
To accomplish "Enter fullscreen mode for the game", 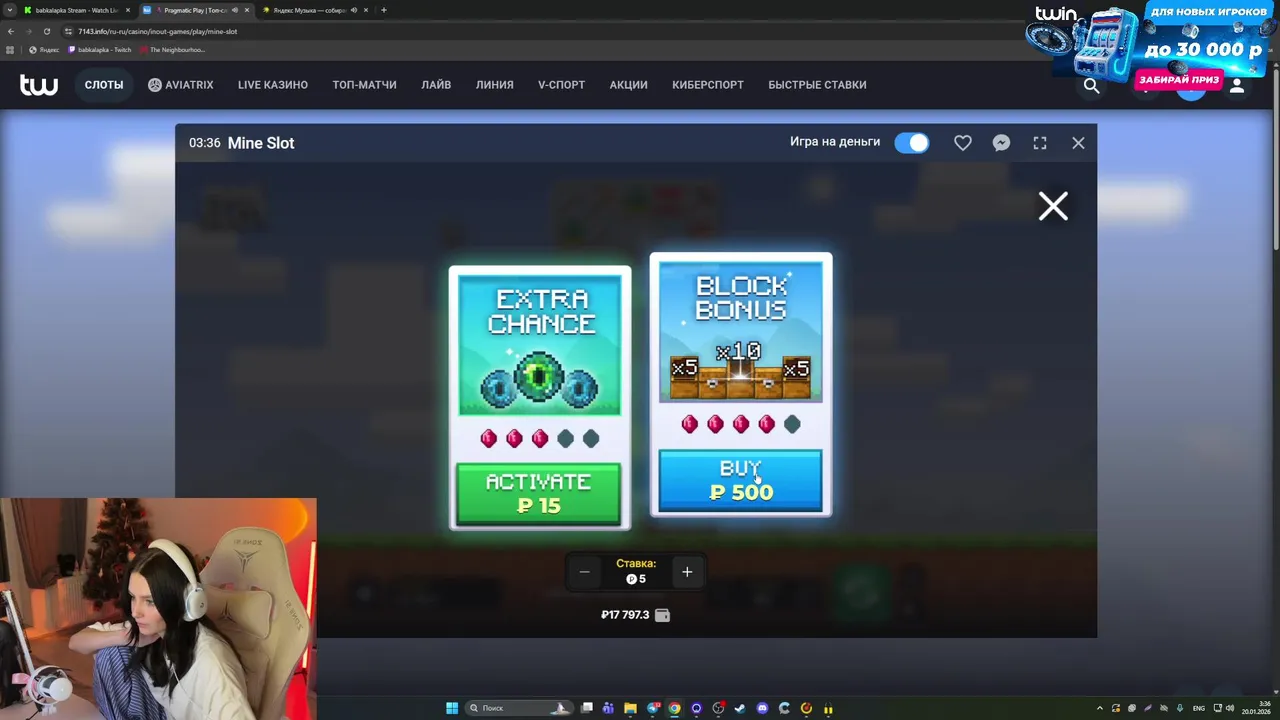I will [1040, 143].
